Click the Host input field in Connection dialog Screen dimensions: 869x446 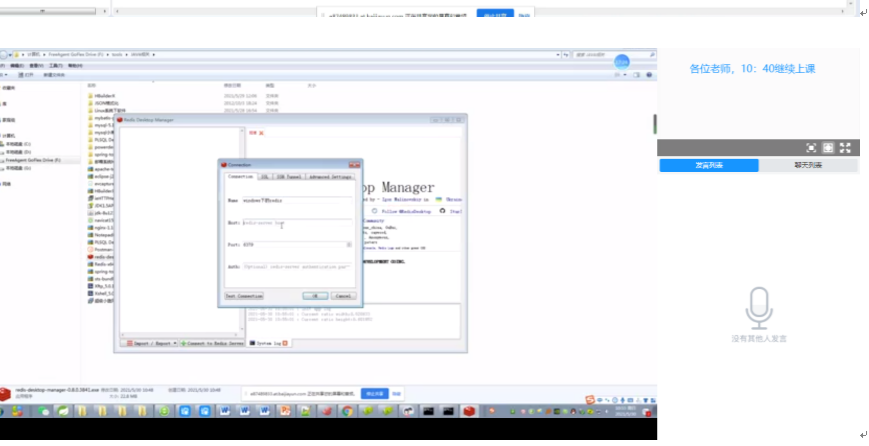pyautogui.click(x=297, y=224)
